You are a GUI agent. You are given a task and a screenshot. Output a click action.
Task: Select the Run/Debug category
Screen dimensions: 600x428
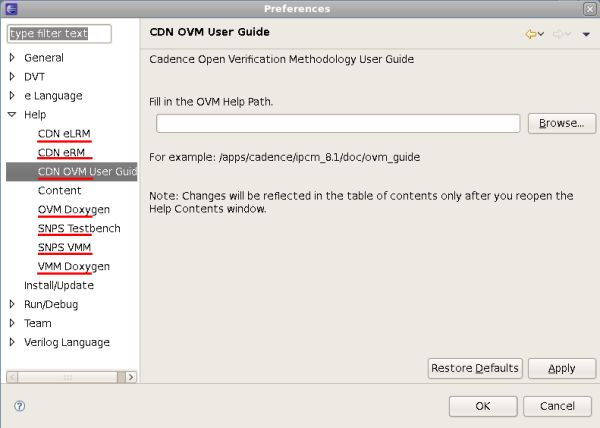click(51, 304)
